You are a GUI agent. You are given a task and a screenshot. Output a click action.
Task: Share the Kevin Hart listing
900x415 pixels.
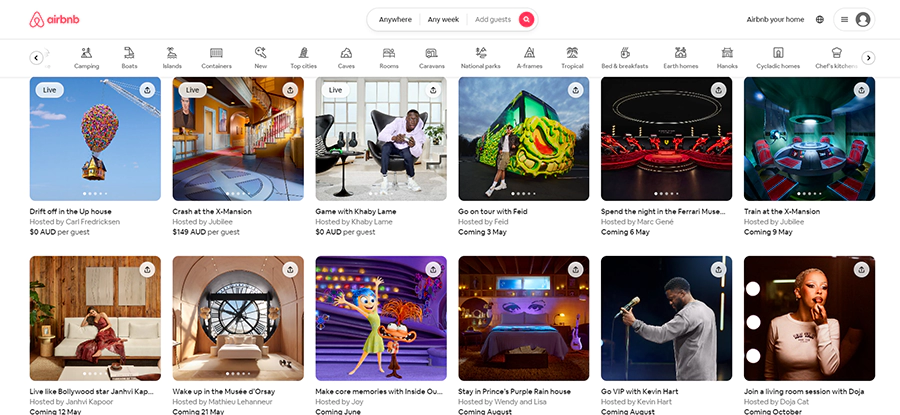pos(718,269)
